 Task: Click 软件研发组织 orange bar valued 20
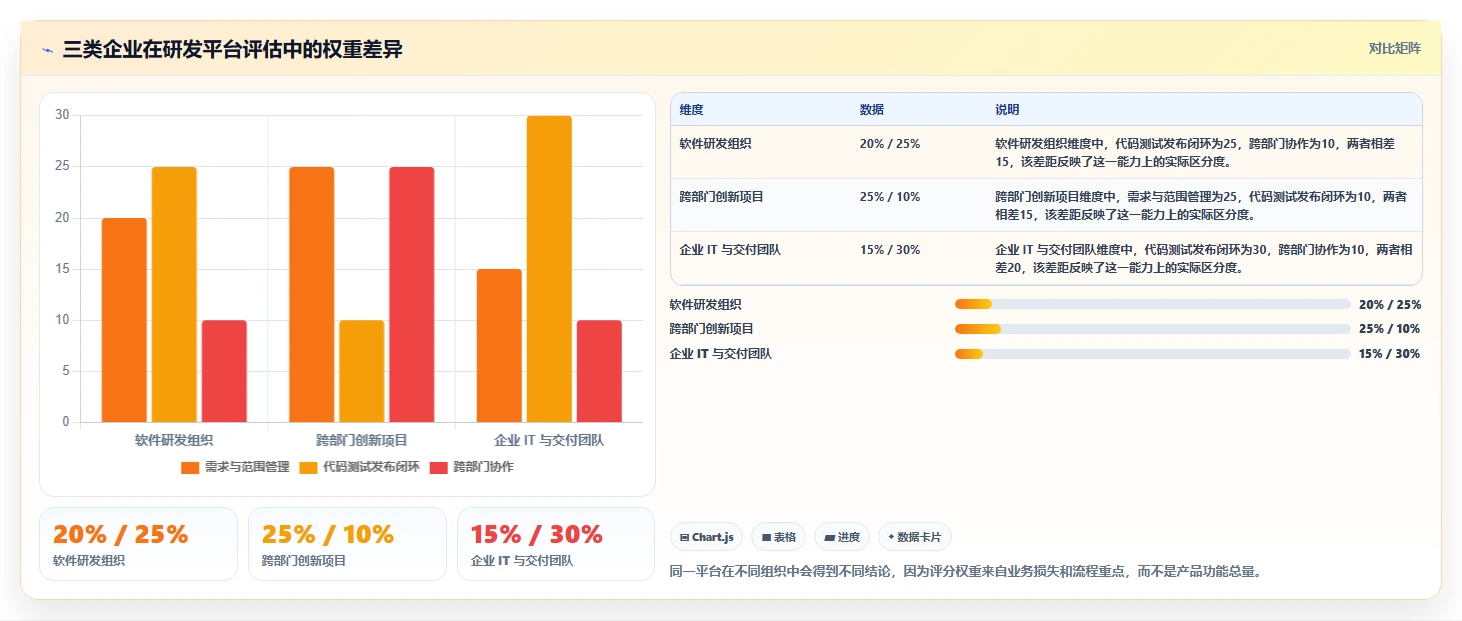click(124, 320)
